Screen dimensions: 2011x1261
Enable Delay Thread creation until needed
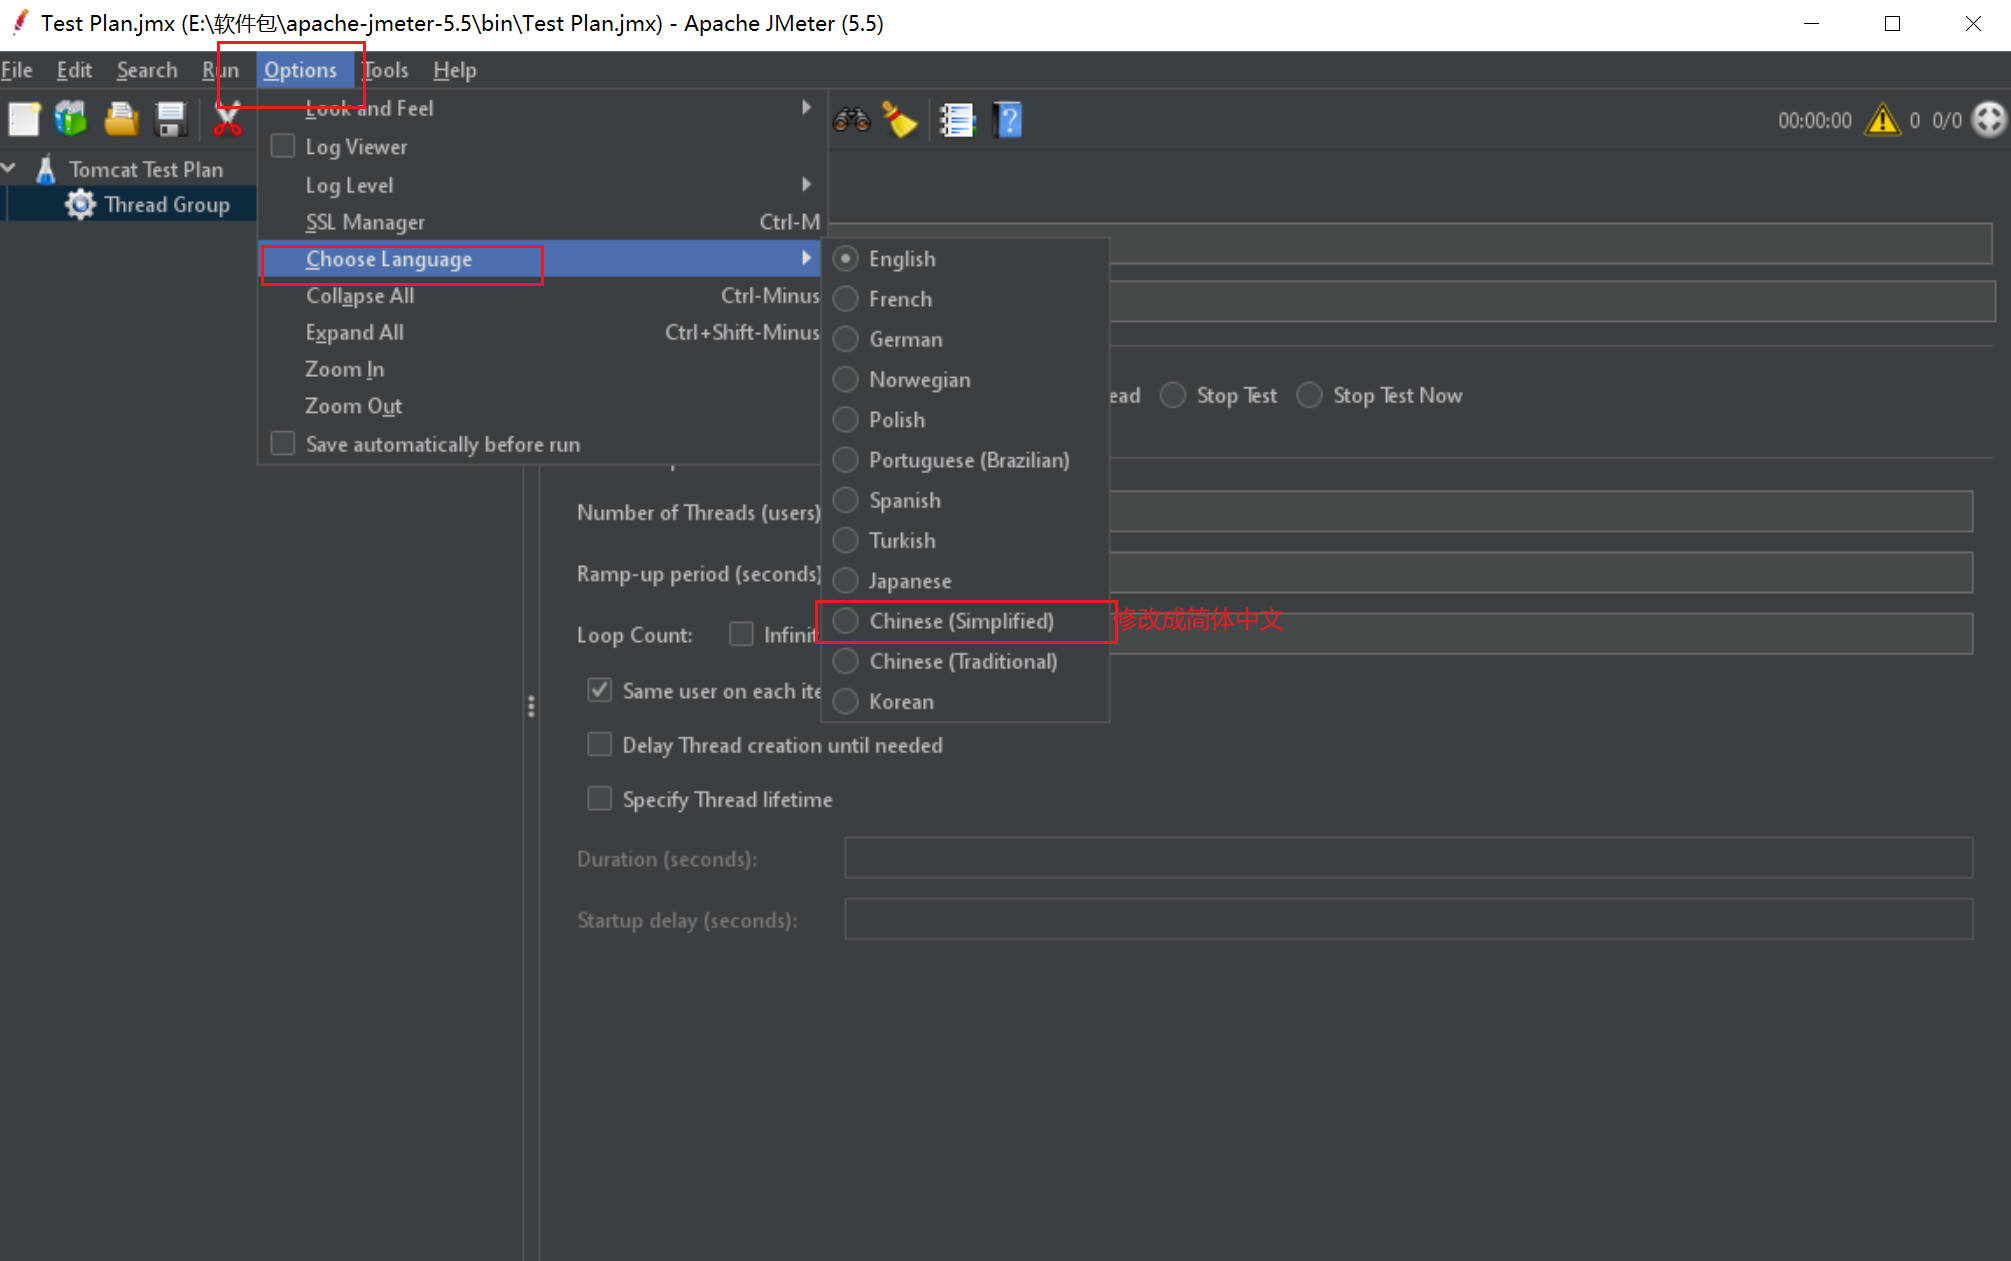[x=599, y=744]
